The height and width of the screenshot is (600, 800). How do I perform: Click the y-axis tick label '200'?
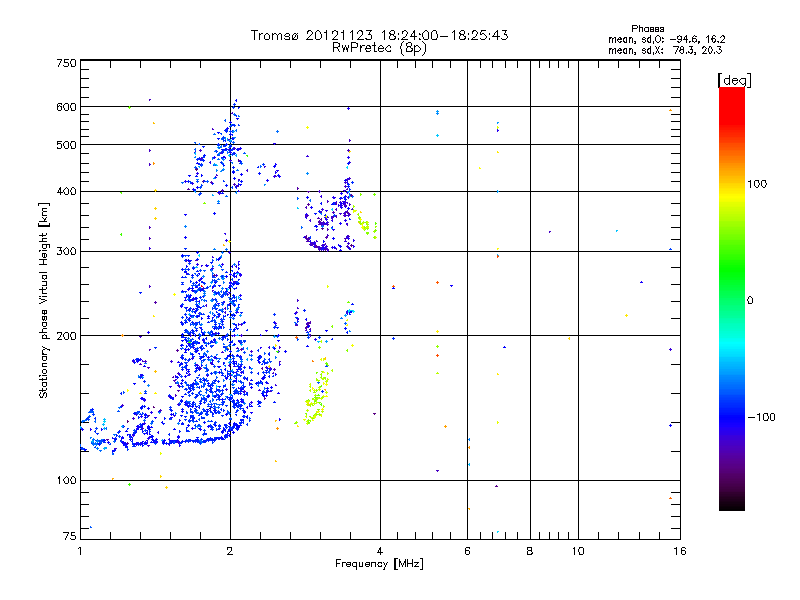pyautogui.click(x=66, y=336)
